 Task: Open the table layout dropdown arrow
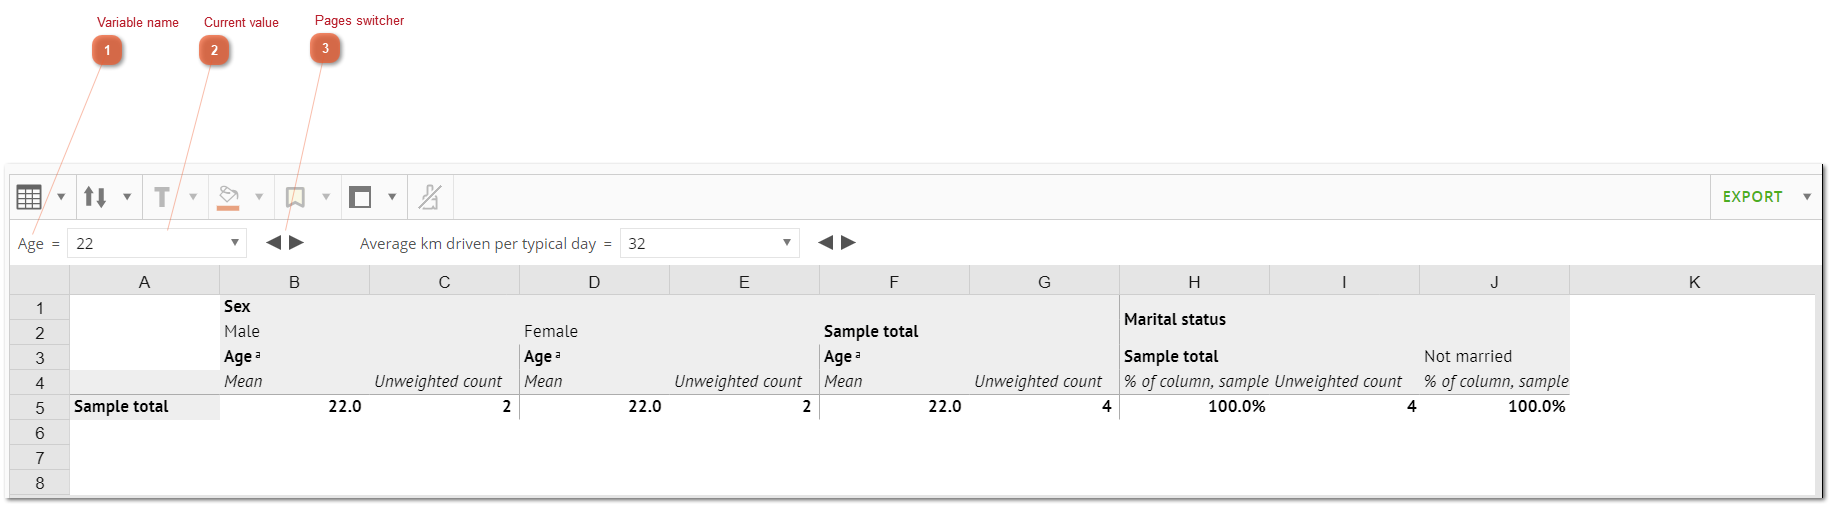coord(61,197)
